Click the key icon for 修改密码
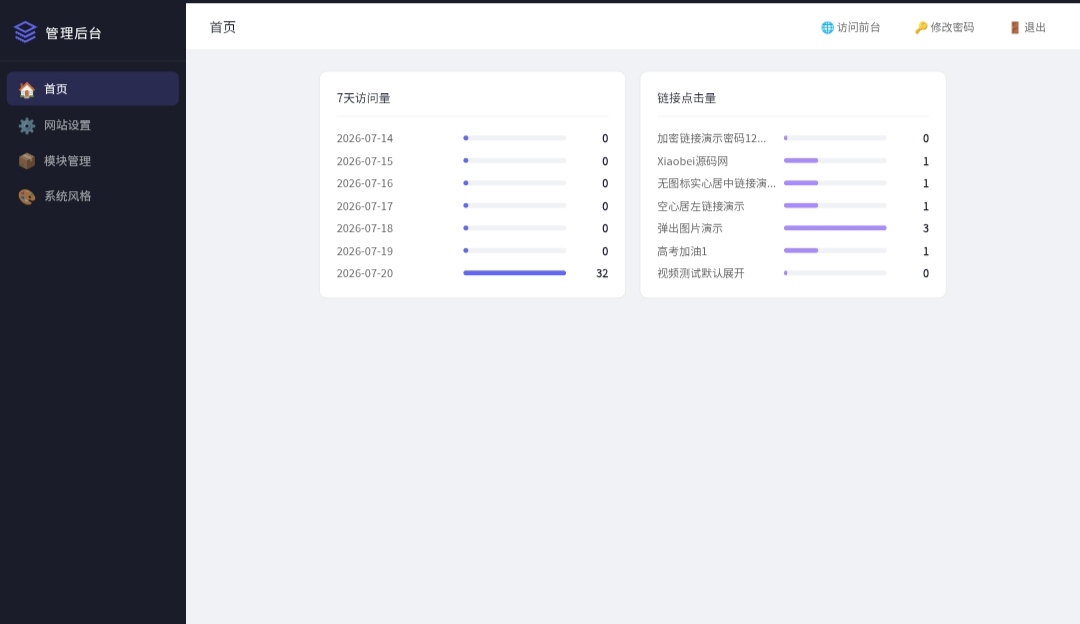 coord(921,28)
